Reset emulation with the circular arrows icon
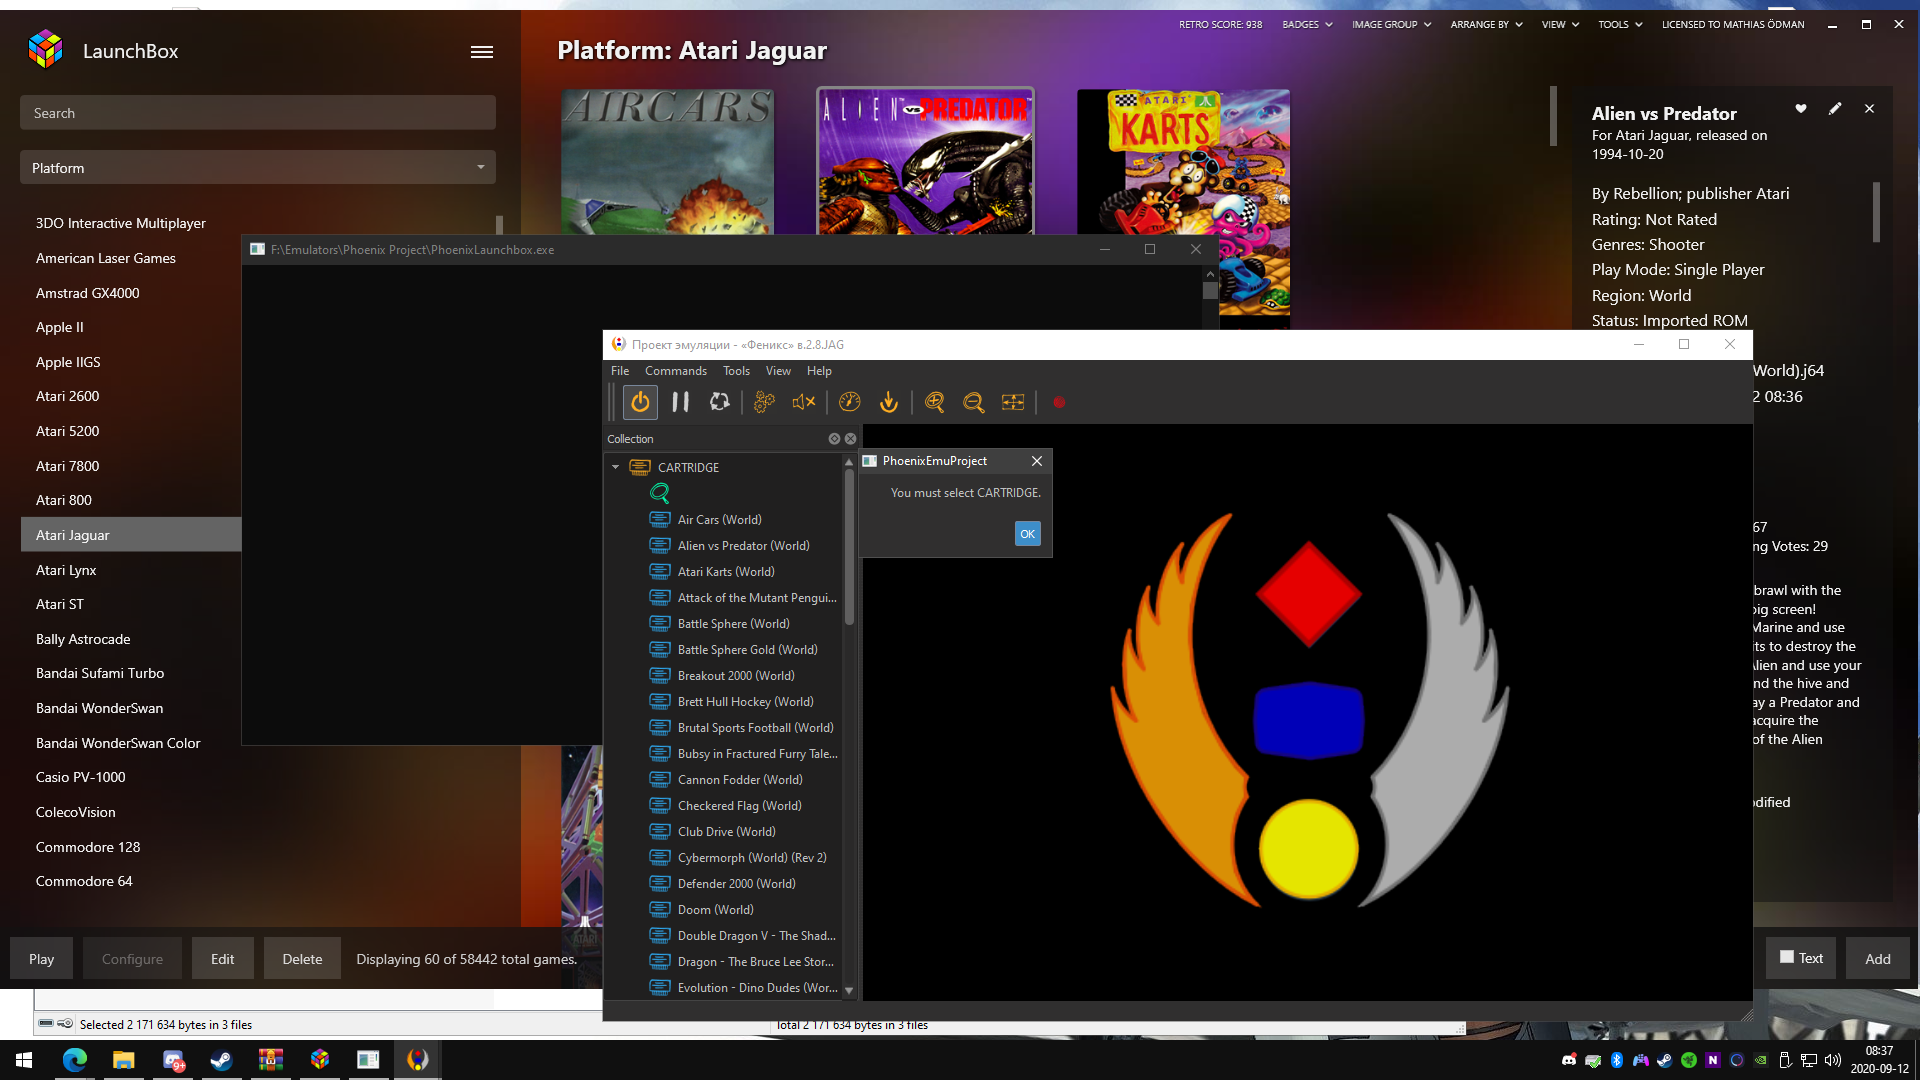The width and height of the screenshot is (1920, 1080). tap(719, 402)
